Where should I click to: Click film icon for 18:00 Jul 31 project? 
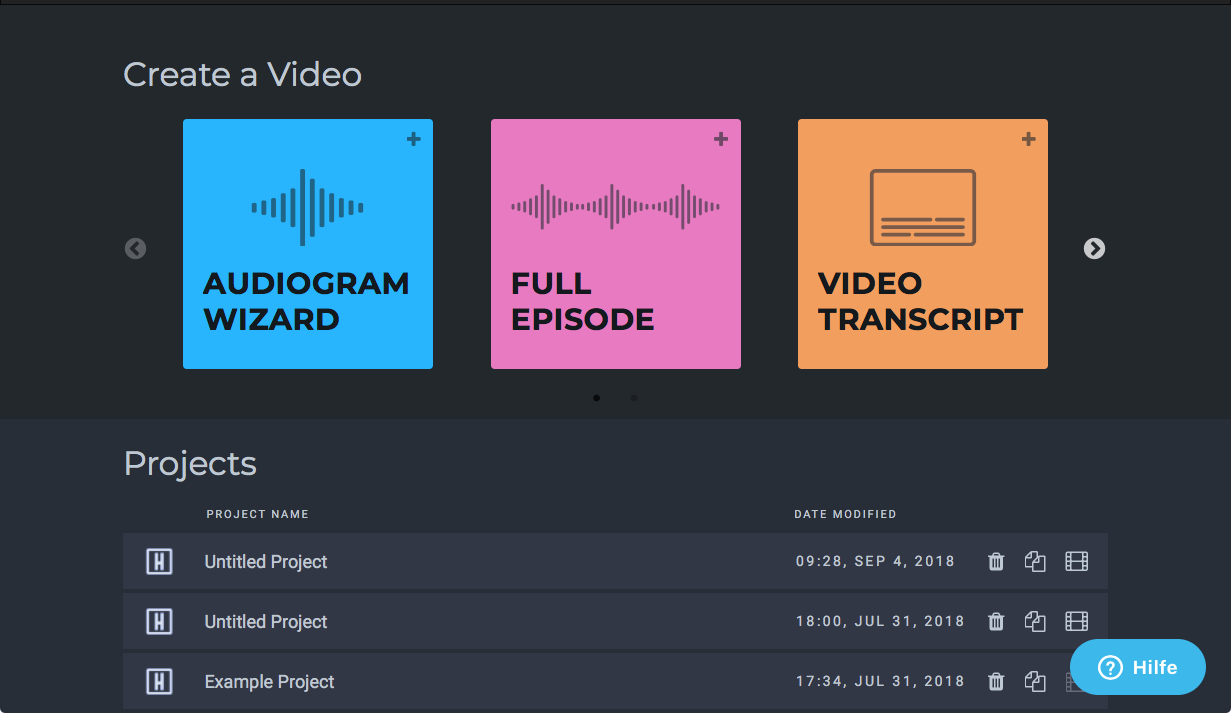[x=1076, y=622]
